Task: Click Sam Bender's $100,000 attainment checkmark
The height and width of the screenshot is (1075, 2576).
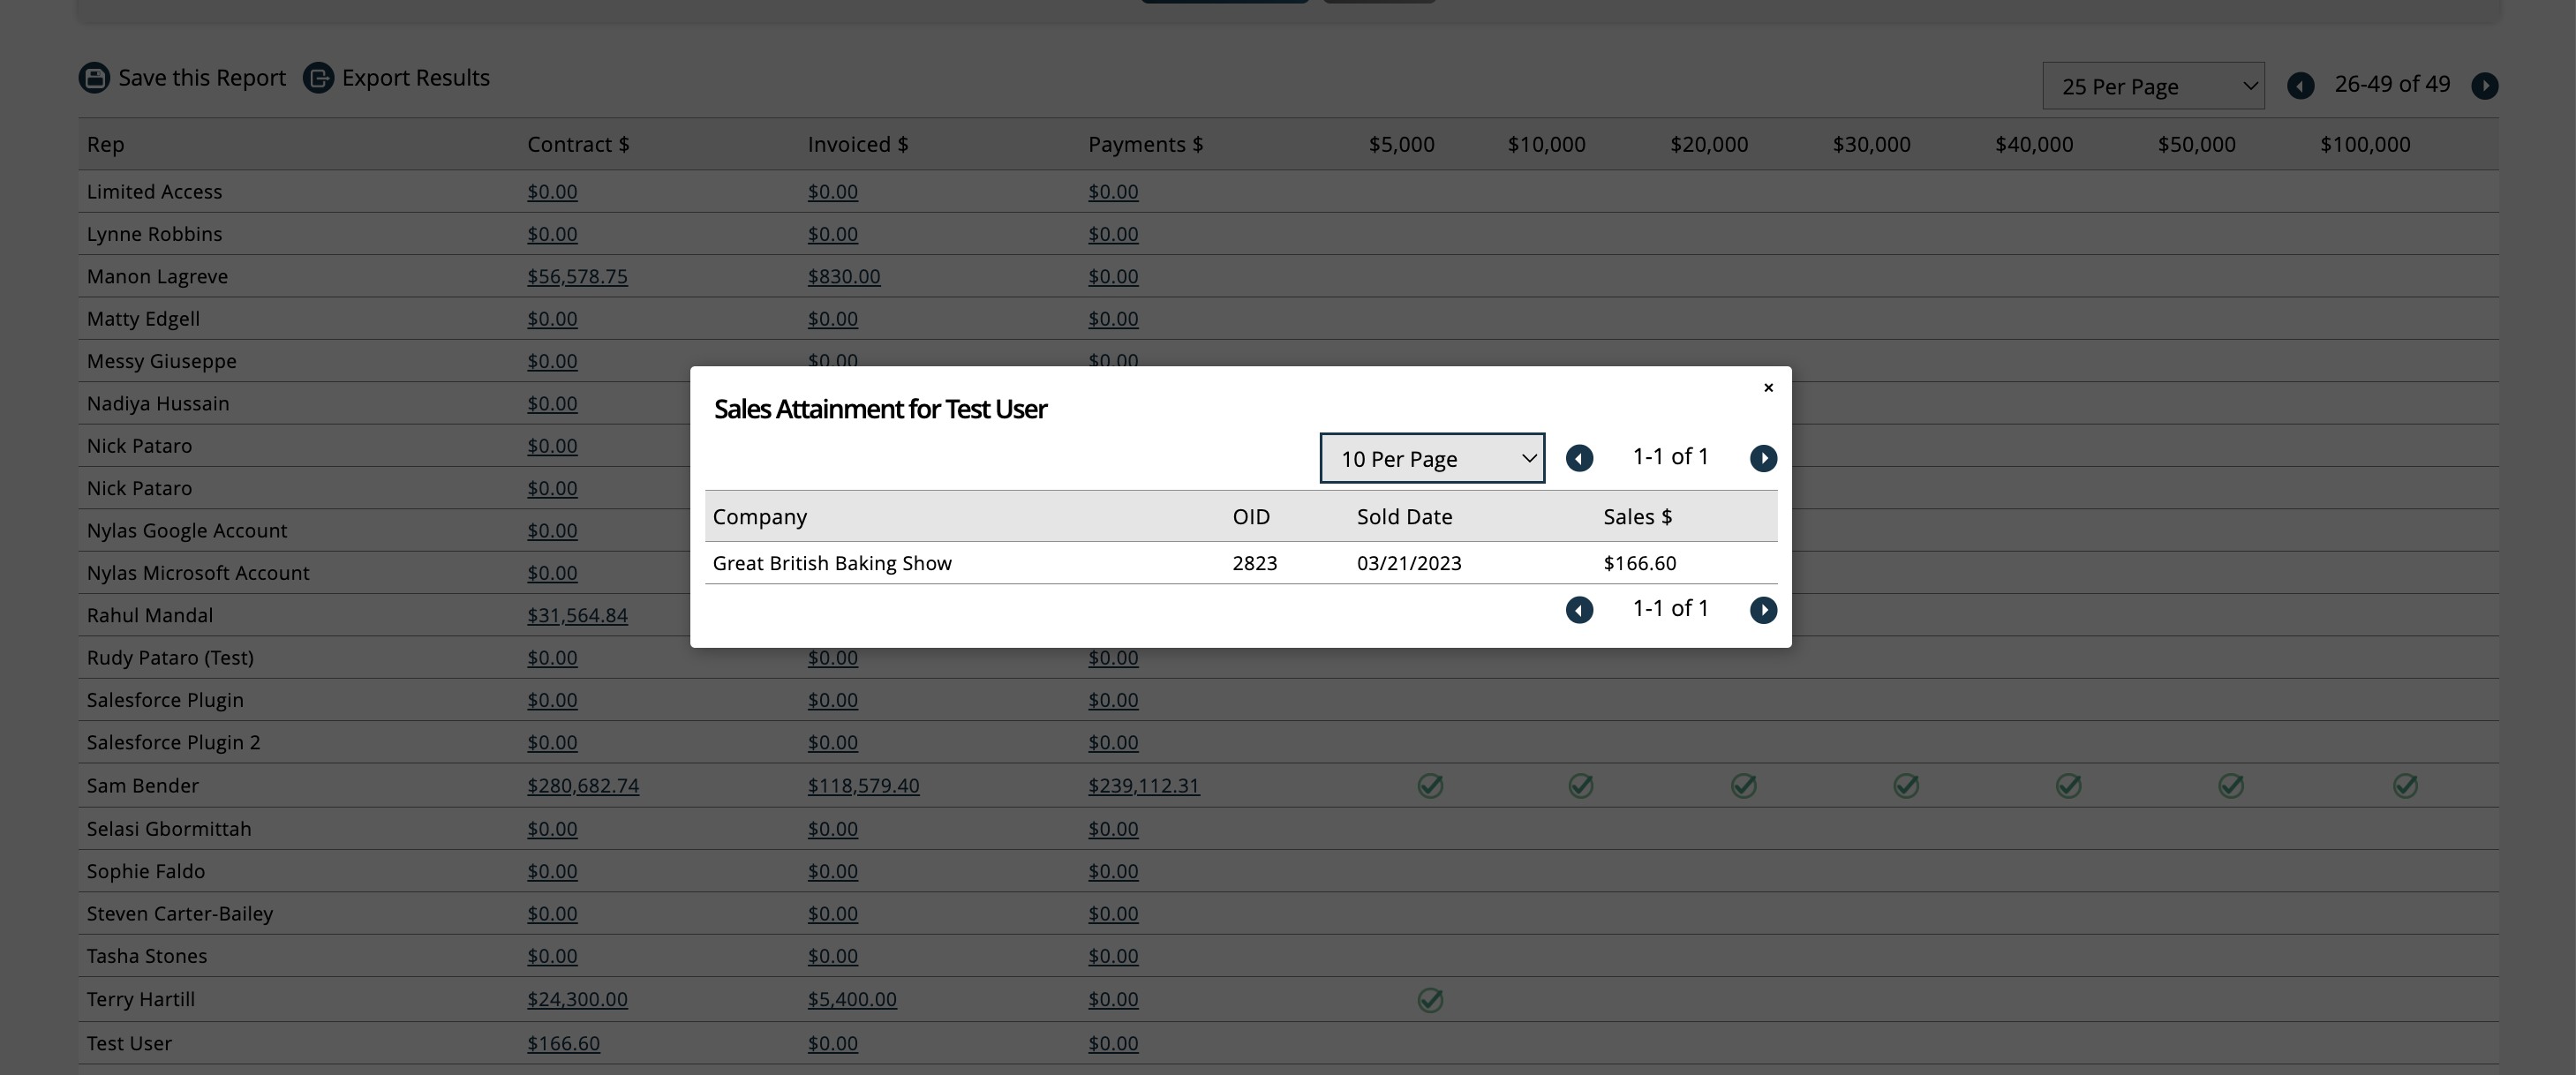Action: [2405, 787]
